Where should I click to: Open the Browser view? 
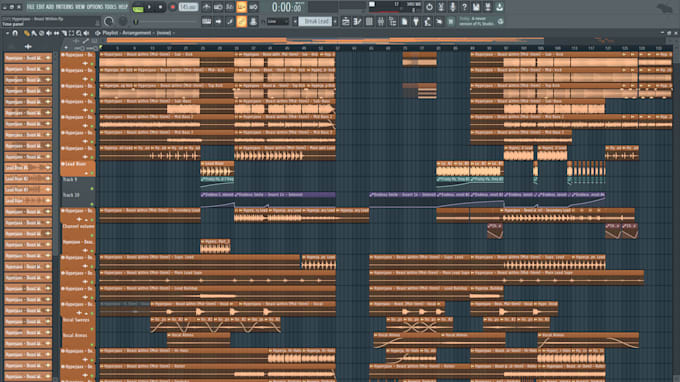[x=392, y=21]
